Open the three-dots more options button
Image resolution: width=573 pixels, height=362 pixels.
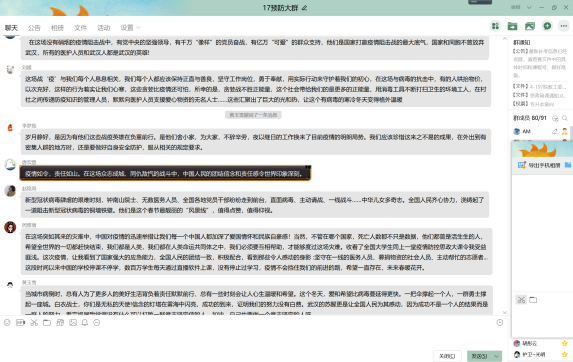click(564, 26)
